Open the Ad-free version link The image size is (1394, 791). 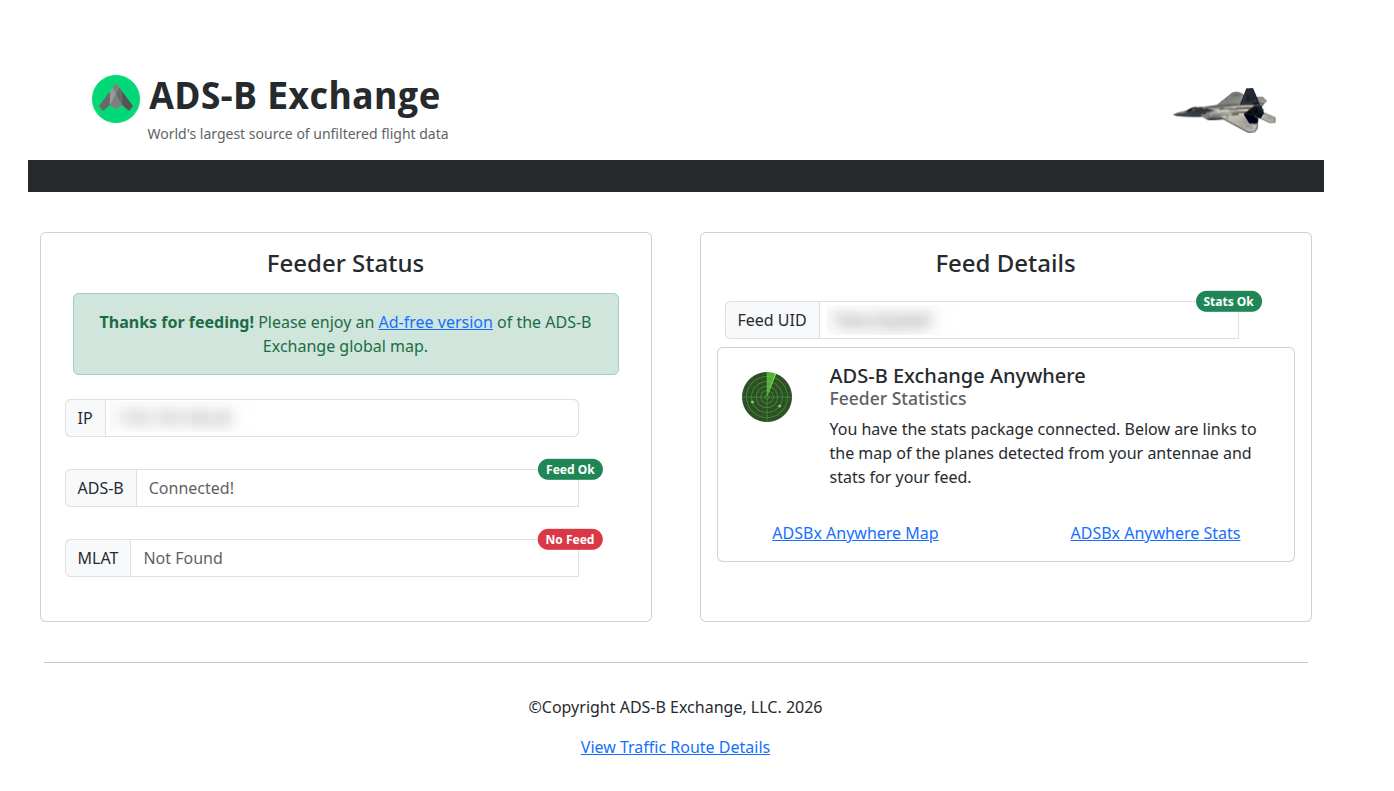(x=435, y=322)
